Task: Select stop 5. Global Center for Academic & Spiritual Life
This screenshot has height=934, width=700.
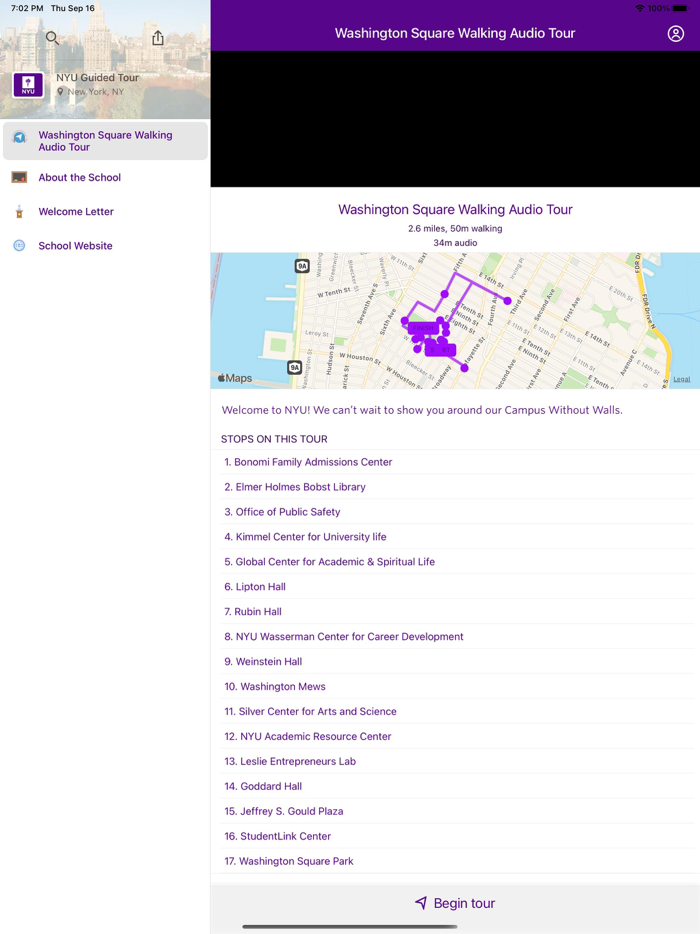Action: [x=455, y=562]
